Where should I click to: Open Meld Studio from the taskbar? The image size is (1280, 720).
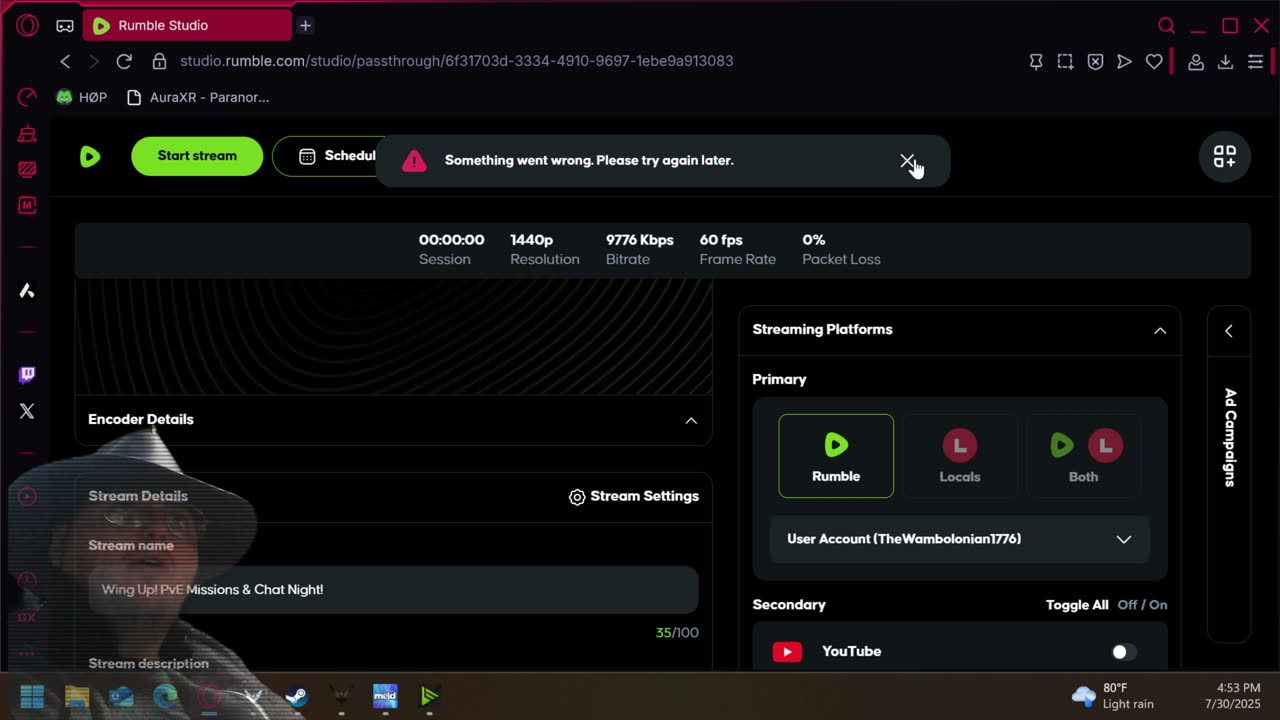(x=385, y=696)
